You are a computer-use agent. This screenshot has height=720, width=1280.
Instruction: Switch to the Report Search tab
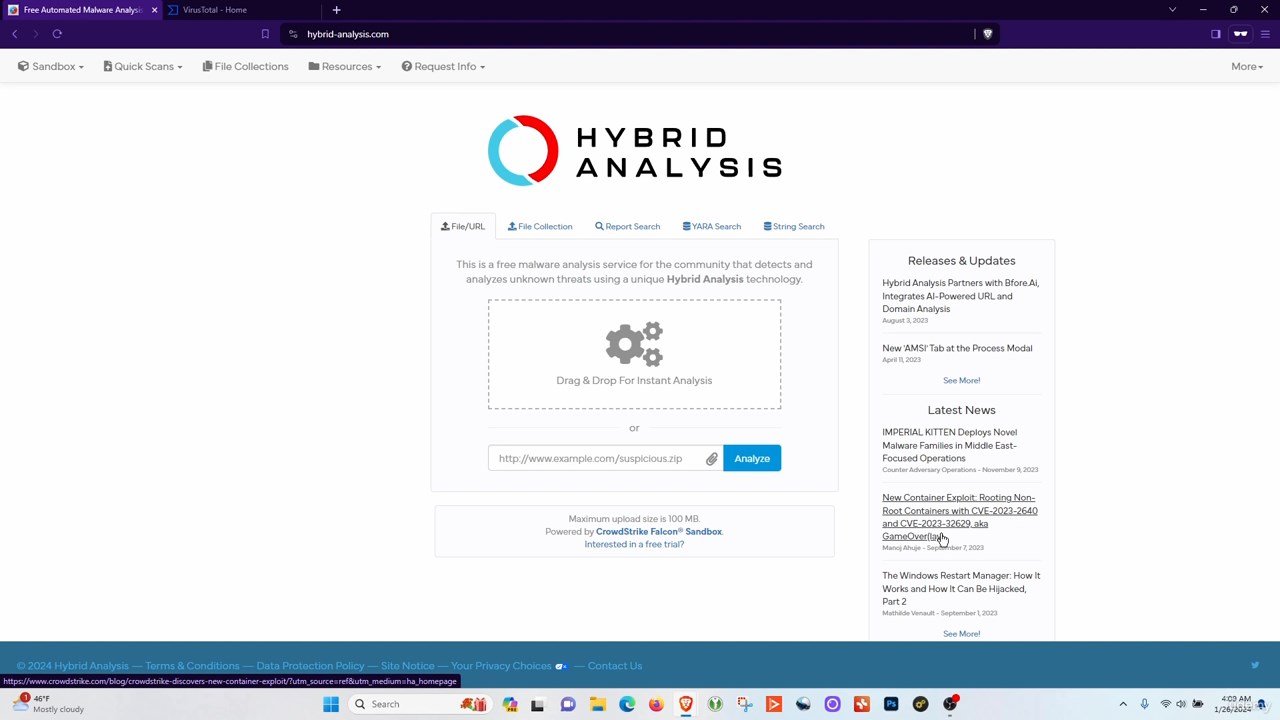[627, 226]
